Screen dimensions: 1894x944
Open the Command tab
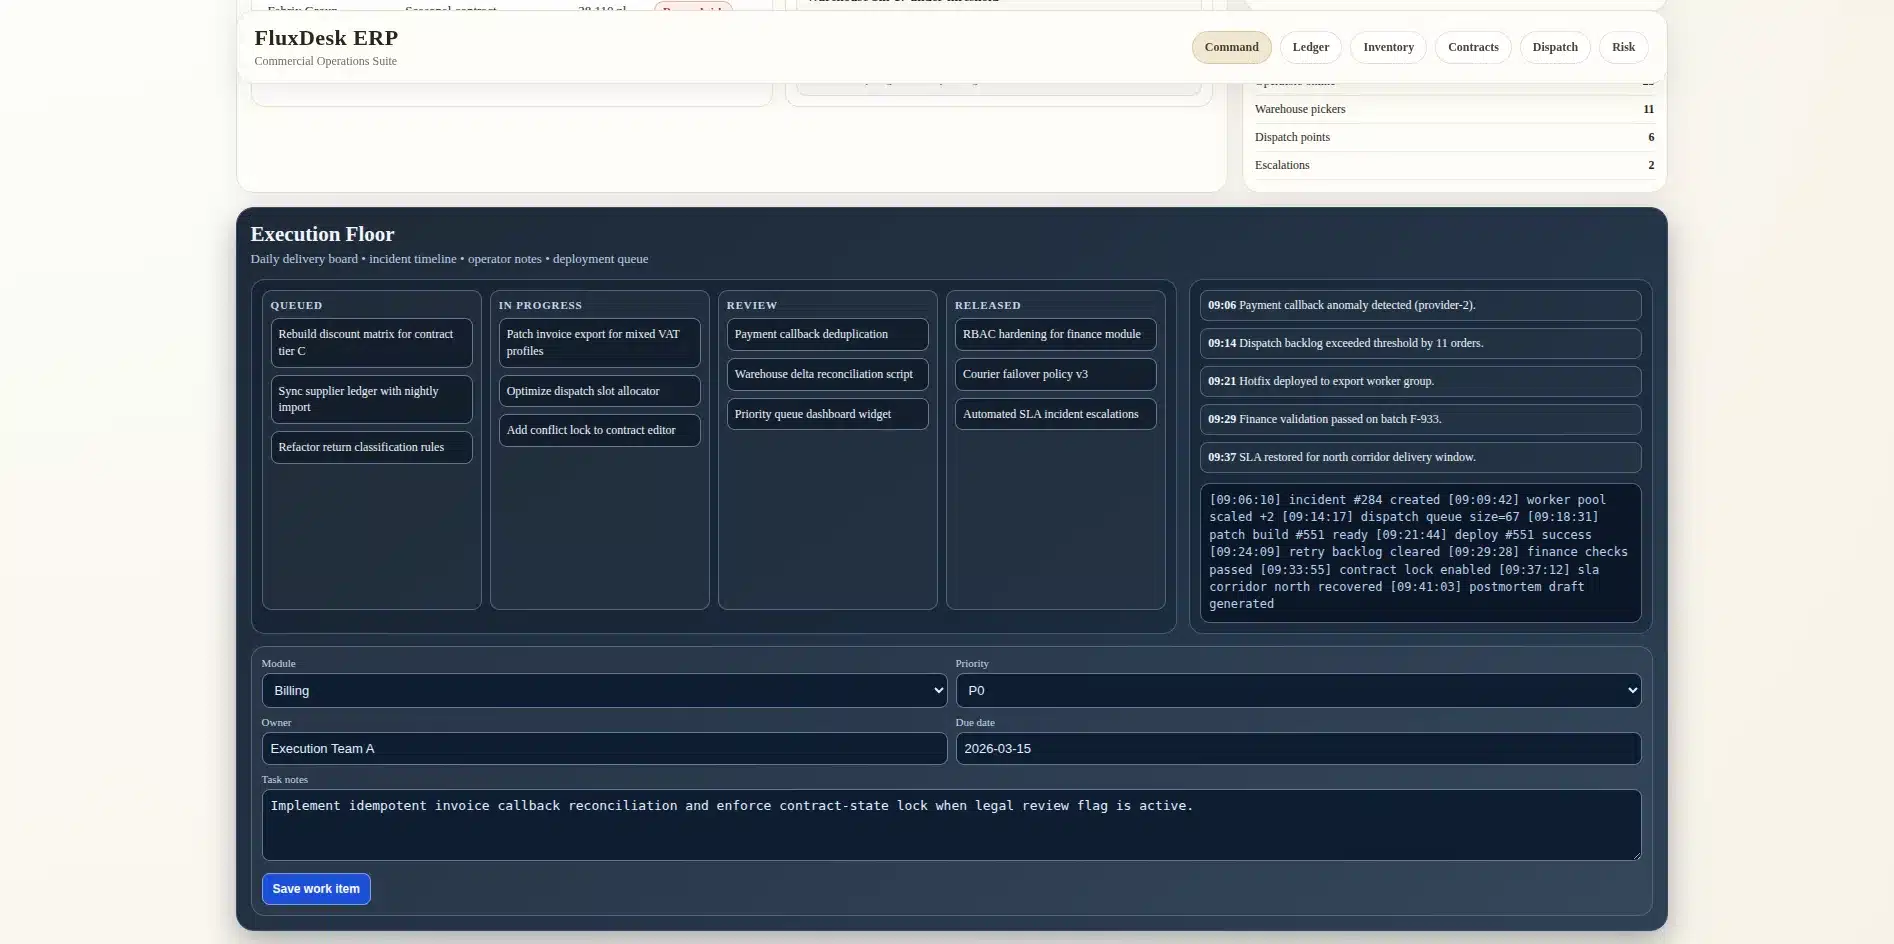pyautogui.click(x=1231, y=47)
